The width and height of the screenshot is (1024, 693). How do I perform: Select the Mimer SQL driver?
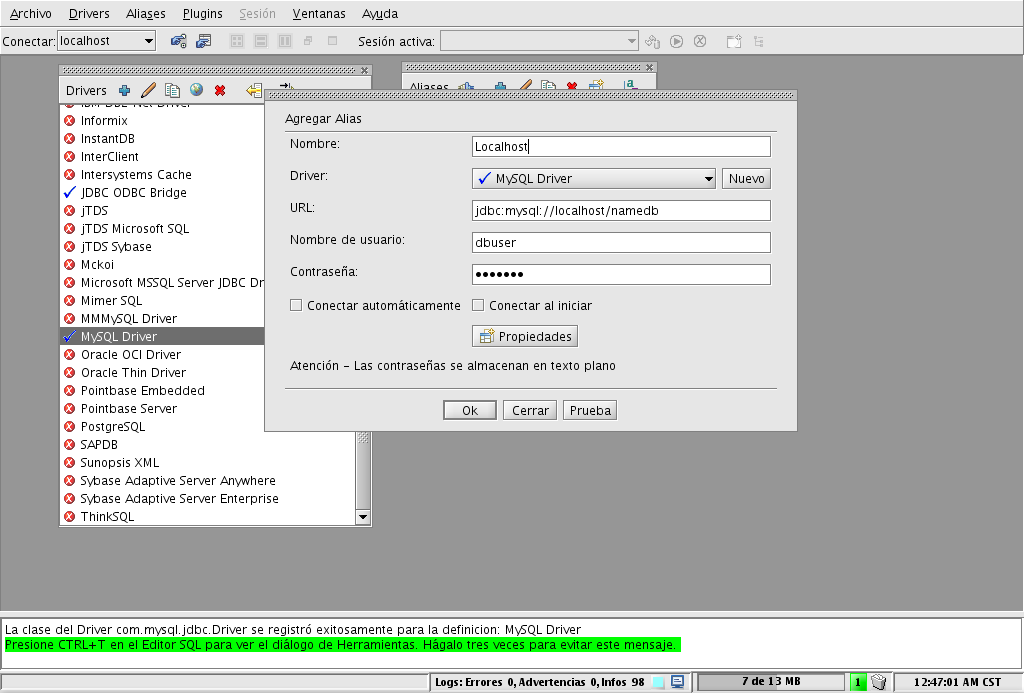tap(163, 300)
